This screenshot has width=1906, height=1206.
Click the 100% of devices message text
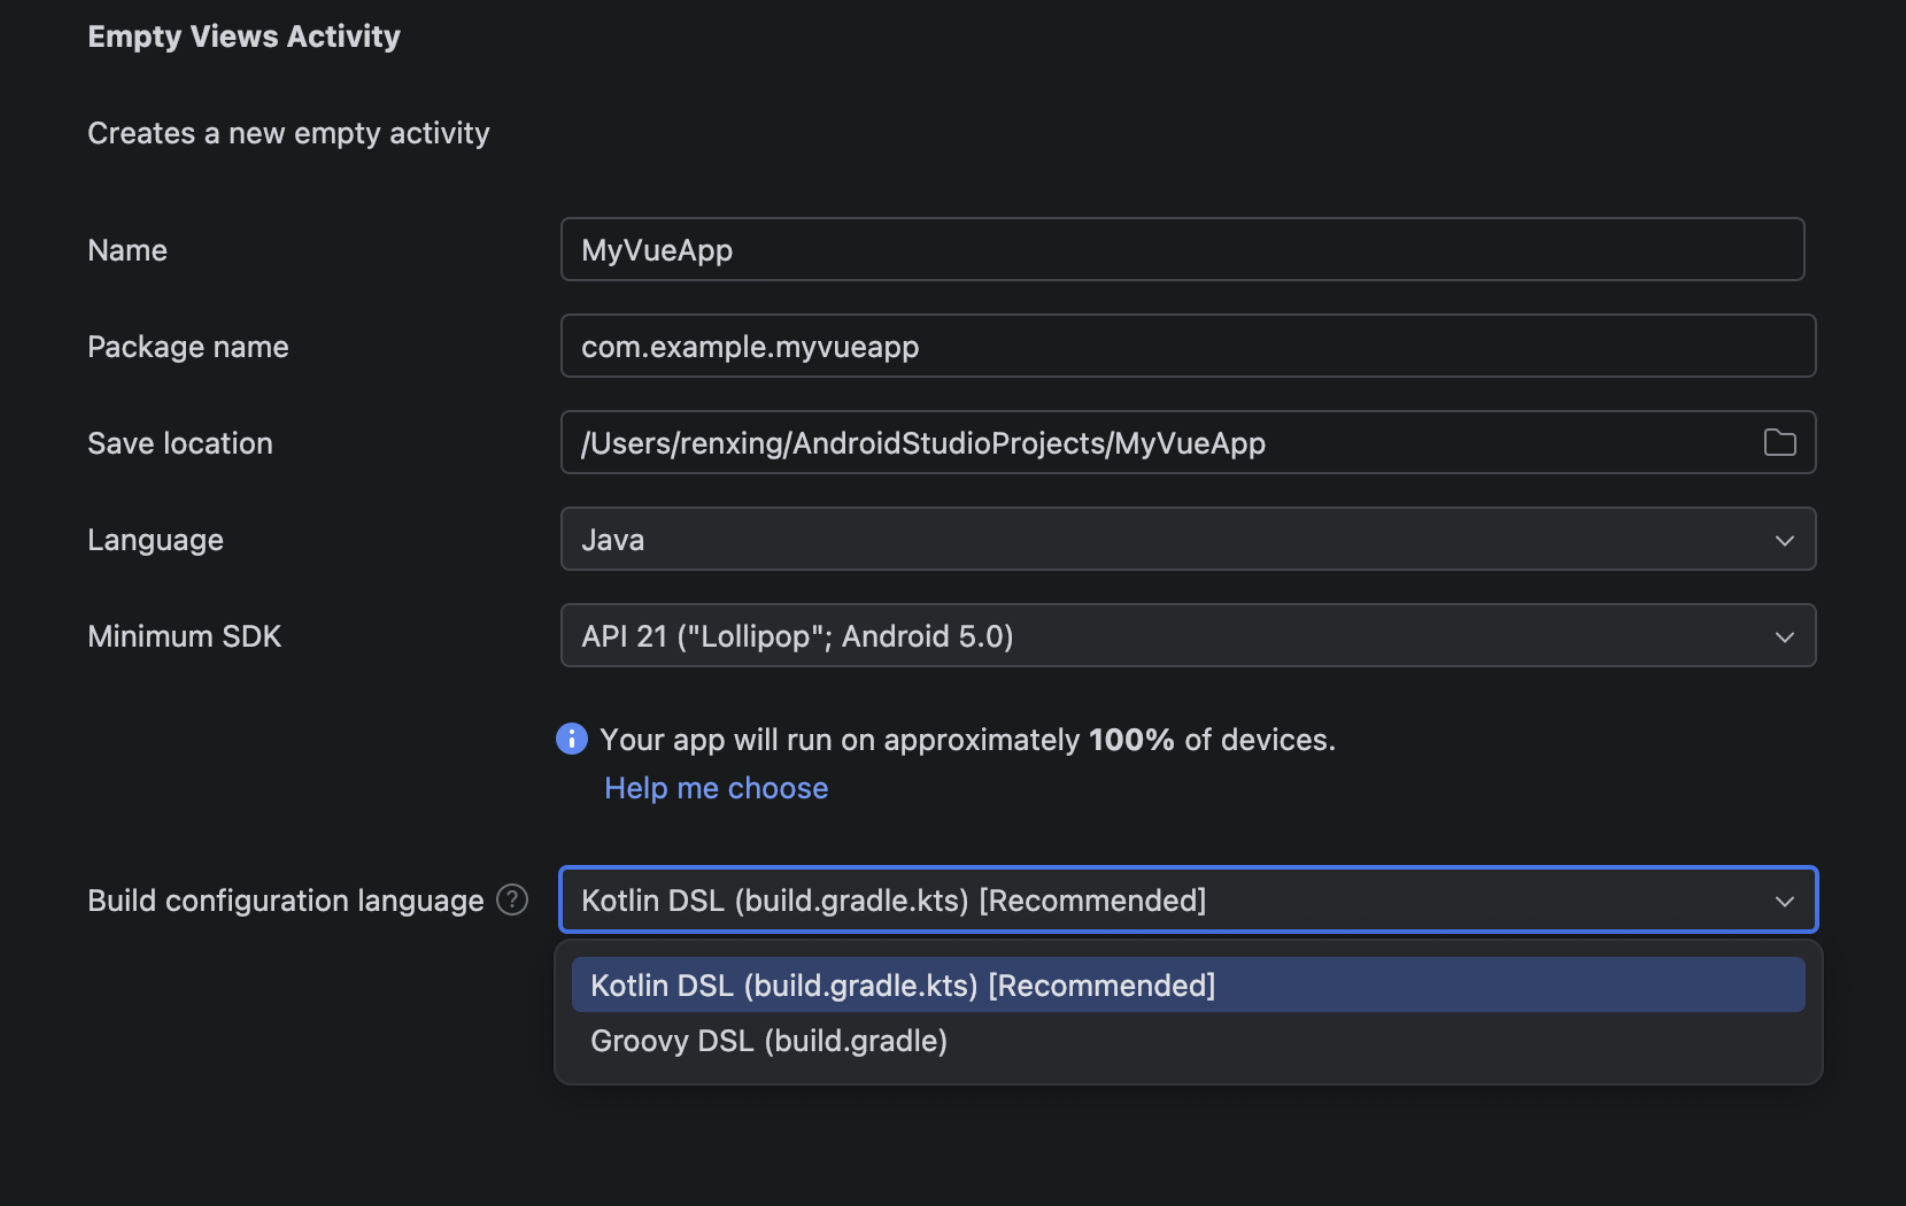(967, 740)
